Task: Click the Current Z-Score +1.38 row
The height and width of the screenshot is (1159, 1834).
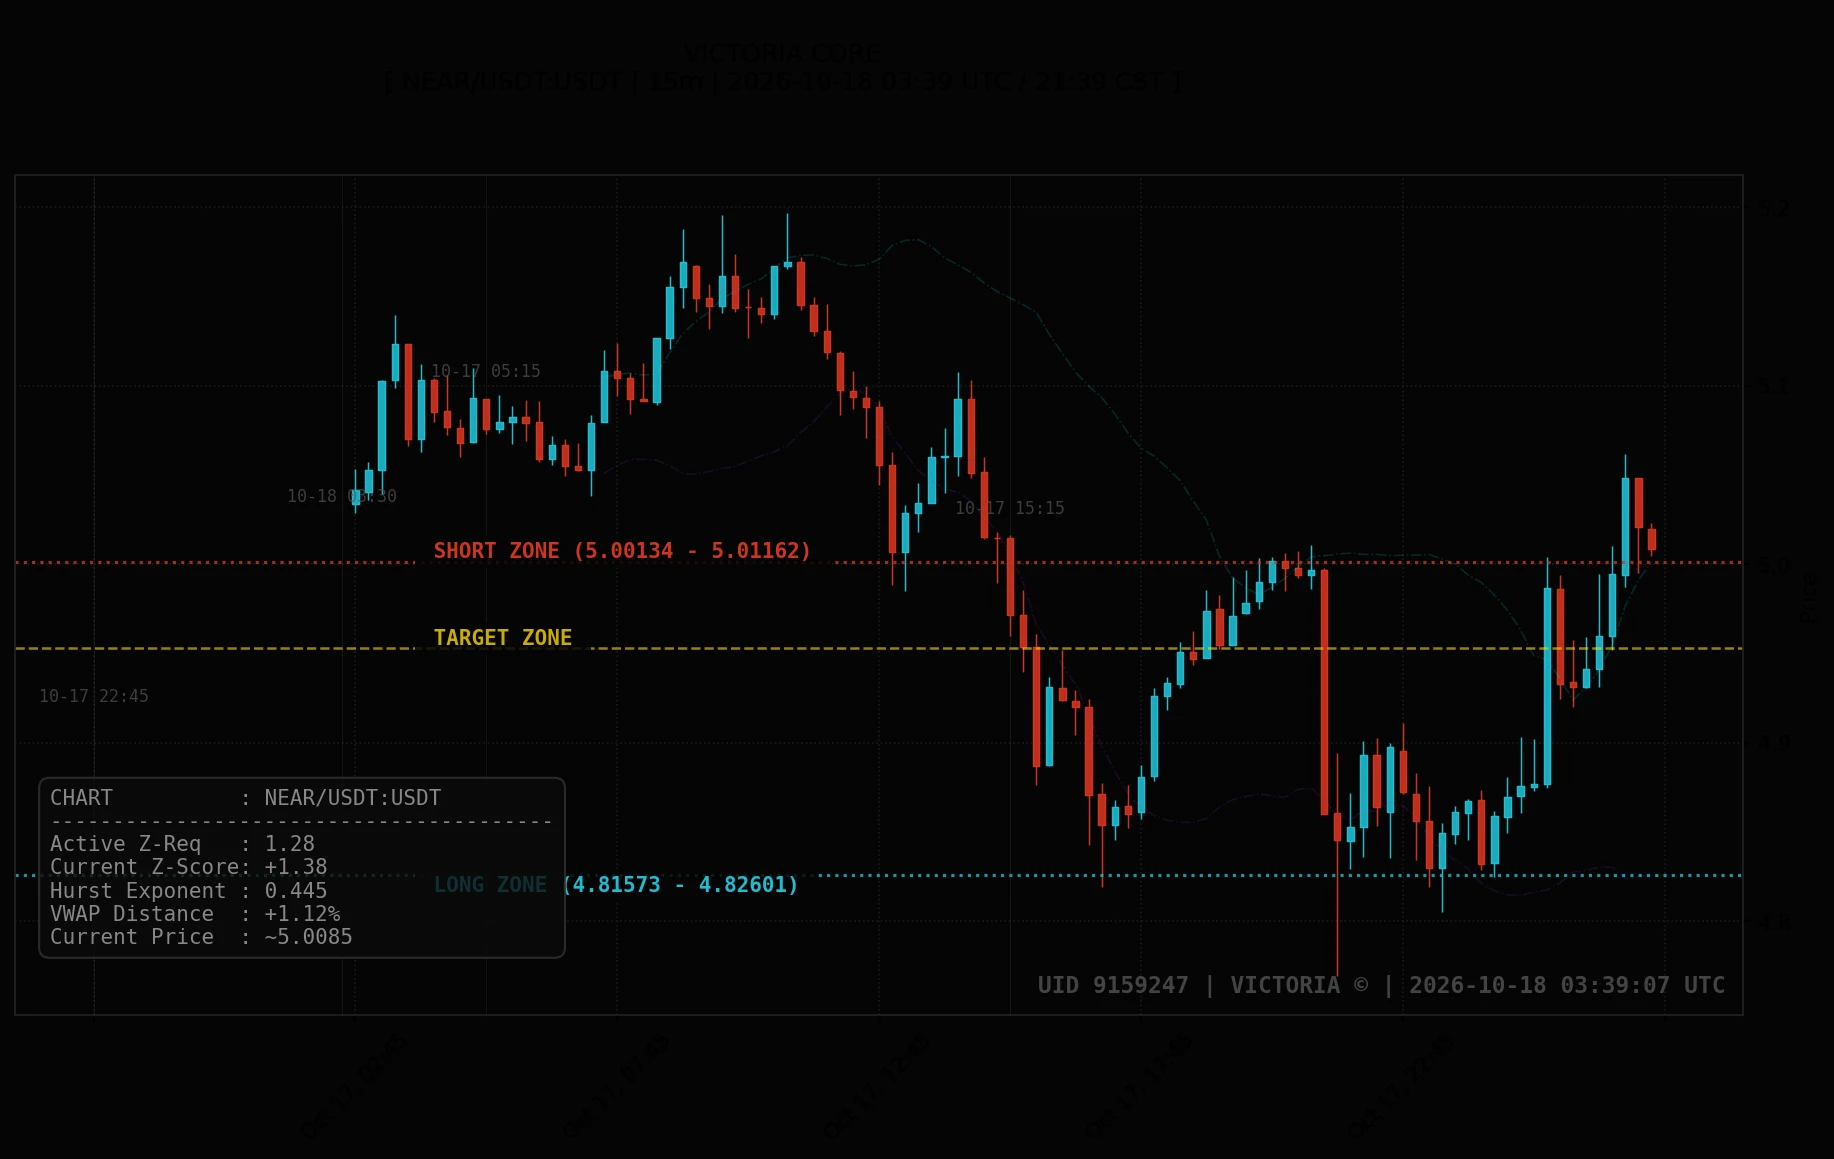Action: [x=189, y=867]
